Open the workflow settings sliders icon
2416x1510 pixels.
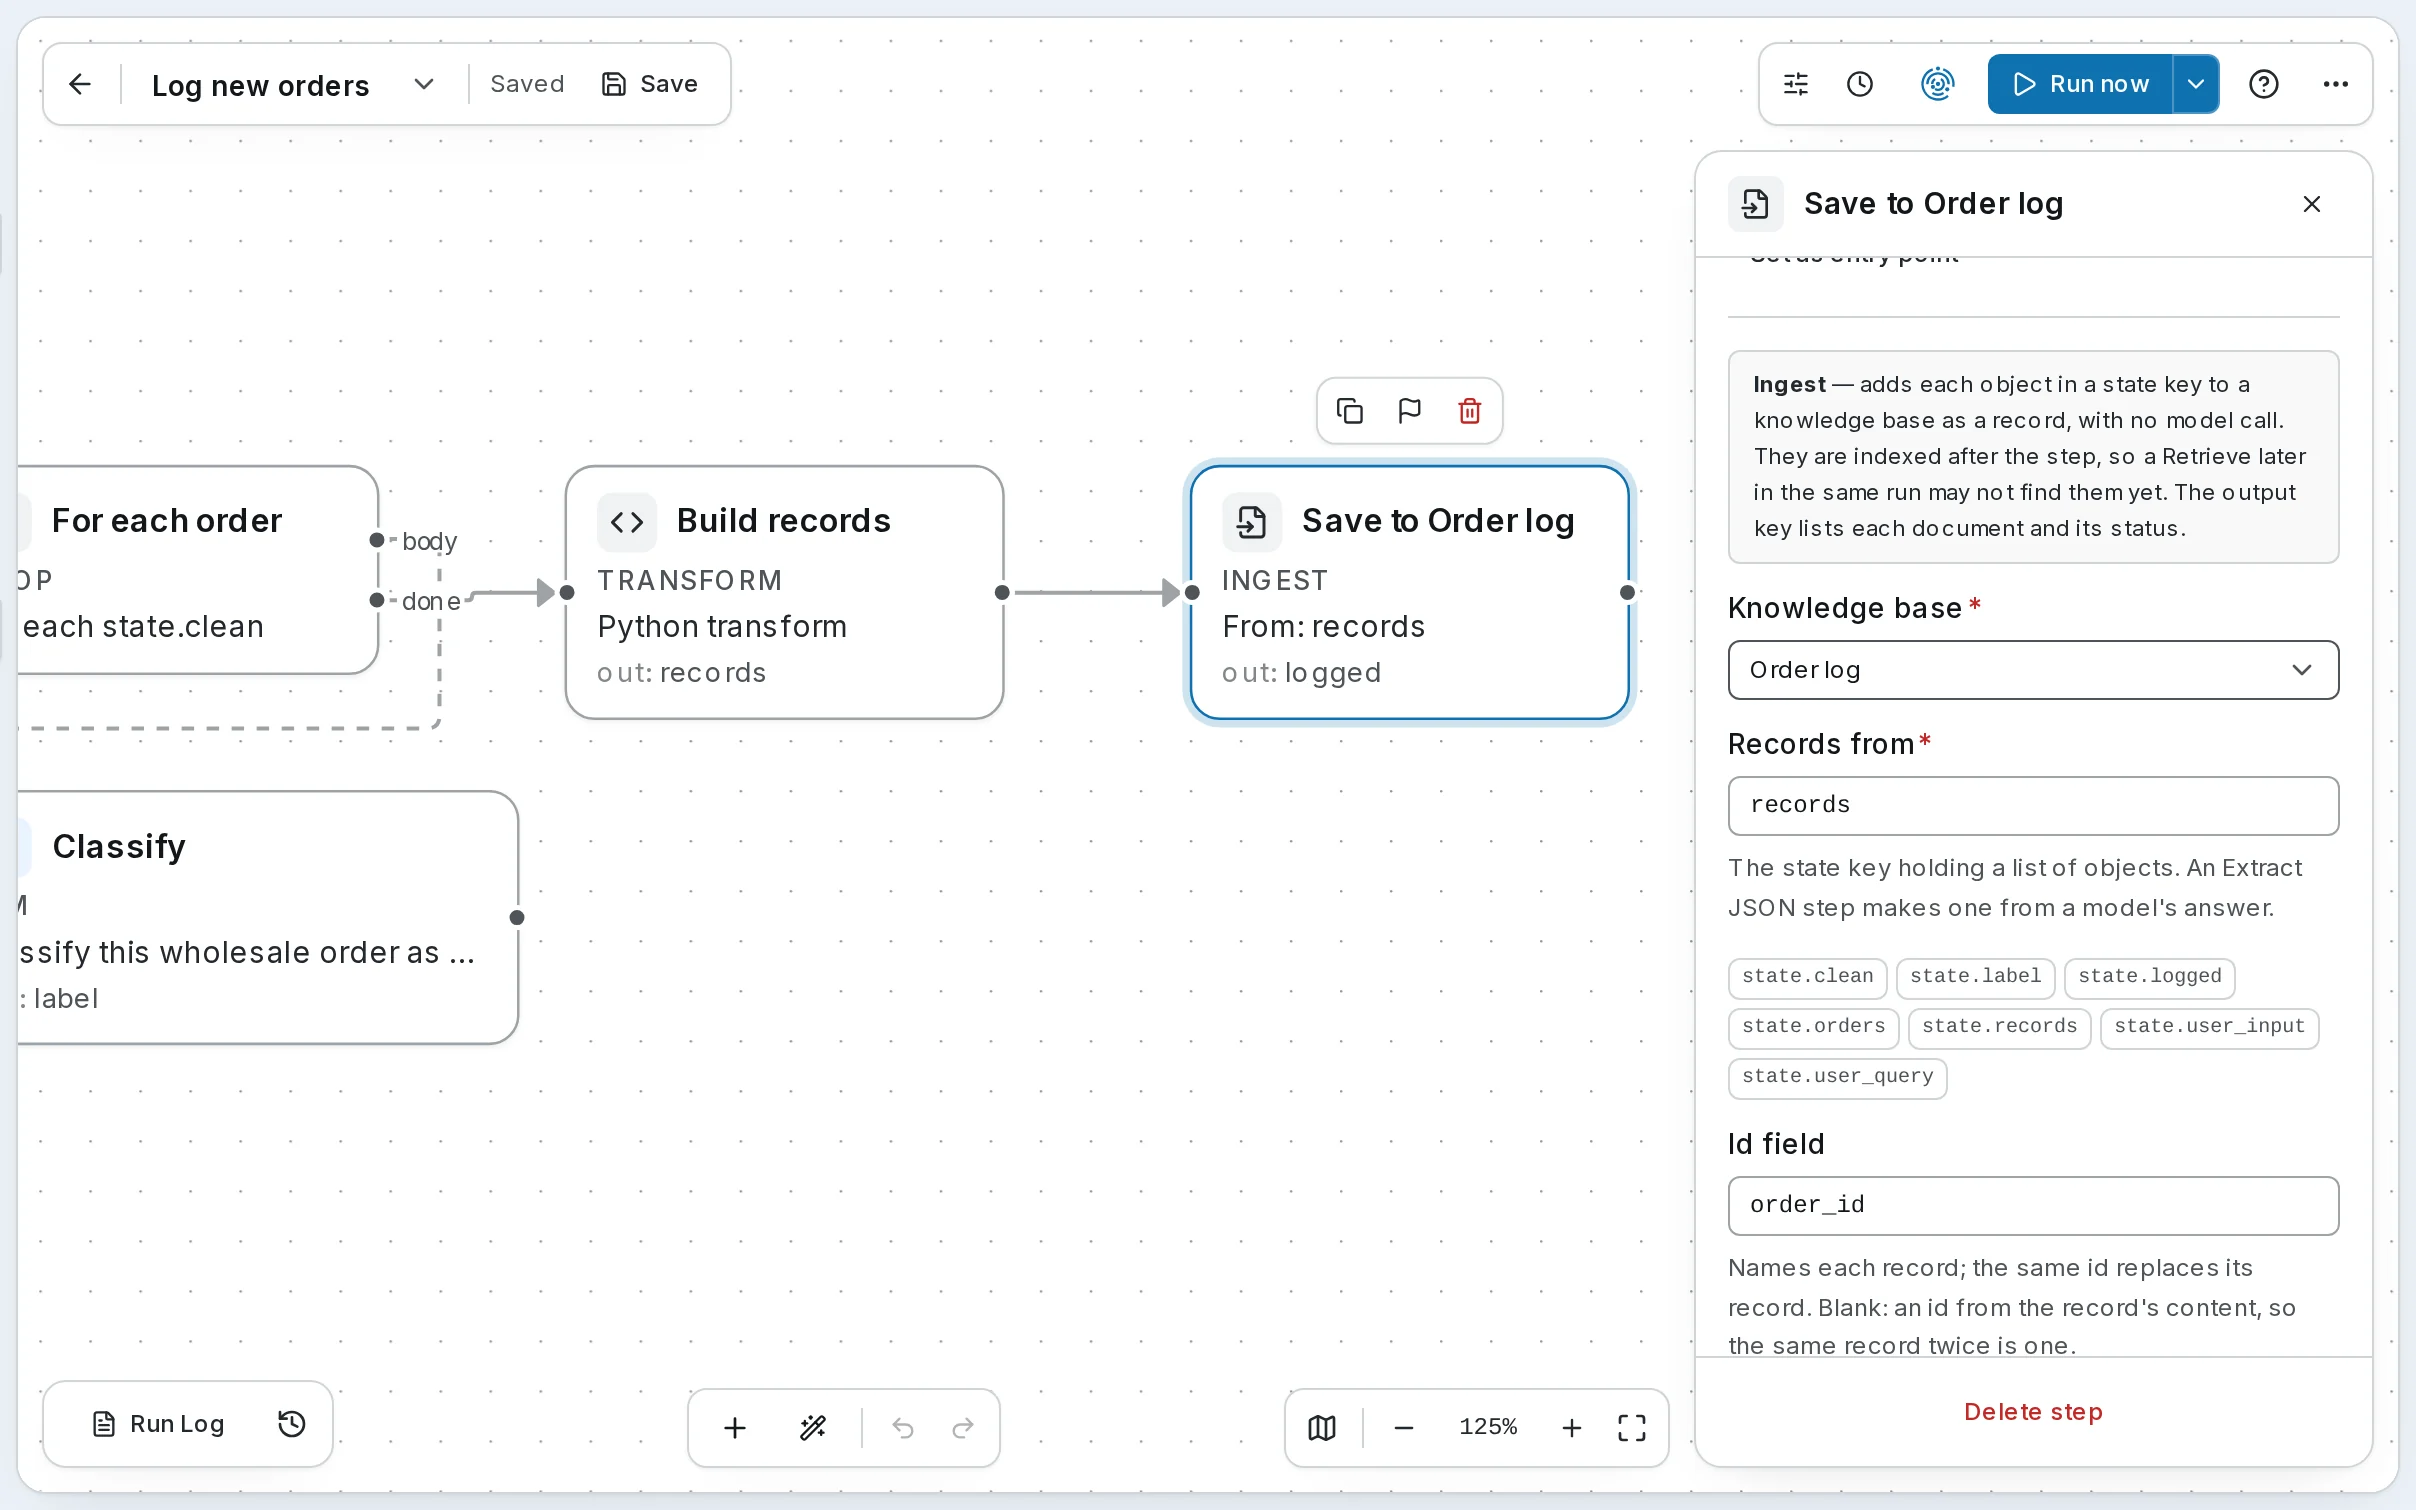tap(1796, 84)
